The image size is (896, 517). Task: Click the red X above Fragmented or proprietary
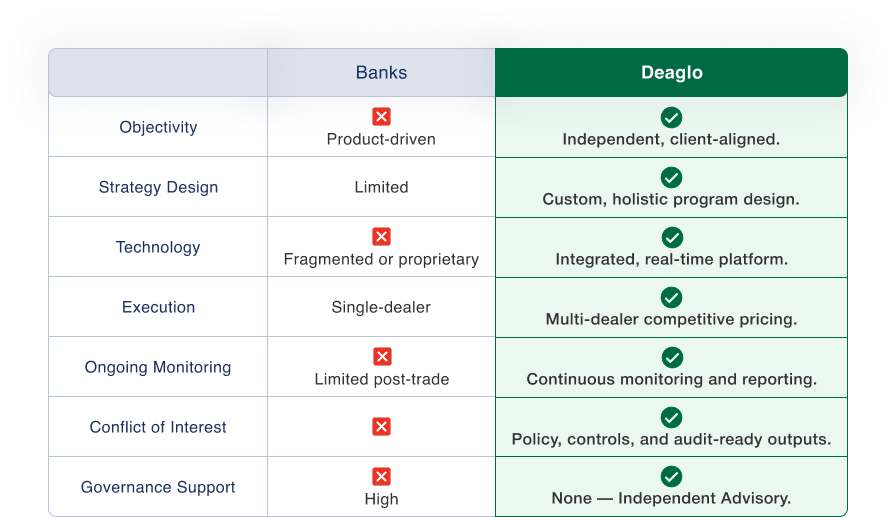381,237
